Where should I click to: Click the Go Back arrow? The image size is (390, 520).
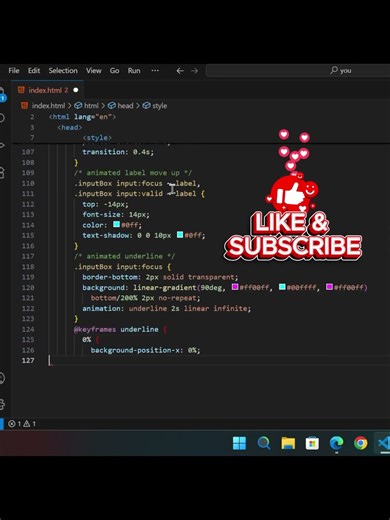point(180,71)
